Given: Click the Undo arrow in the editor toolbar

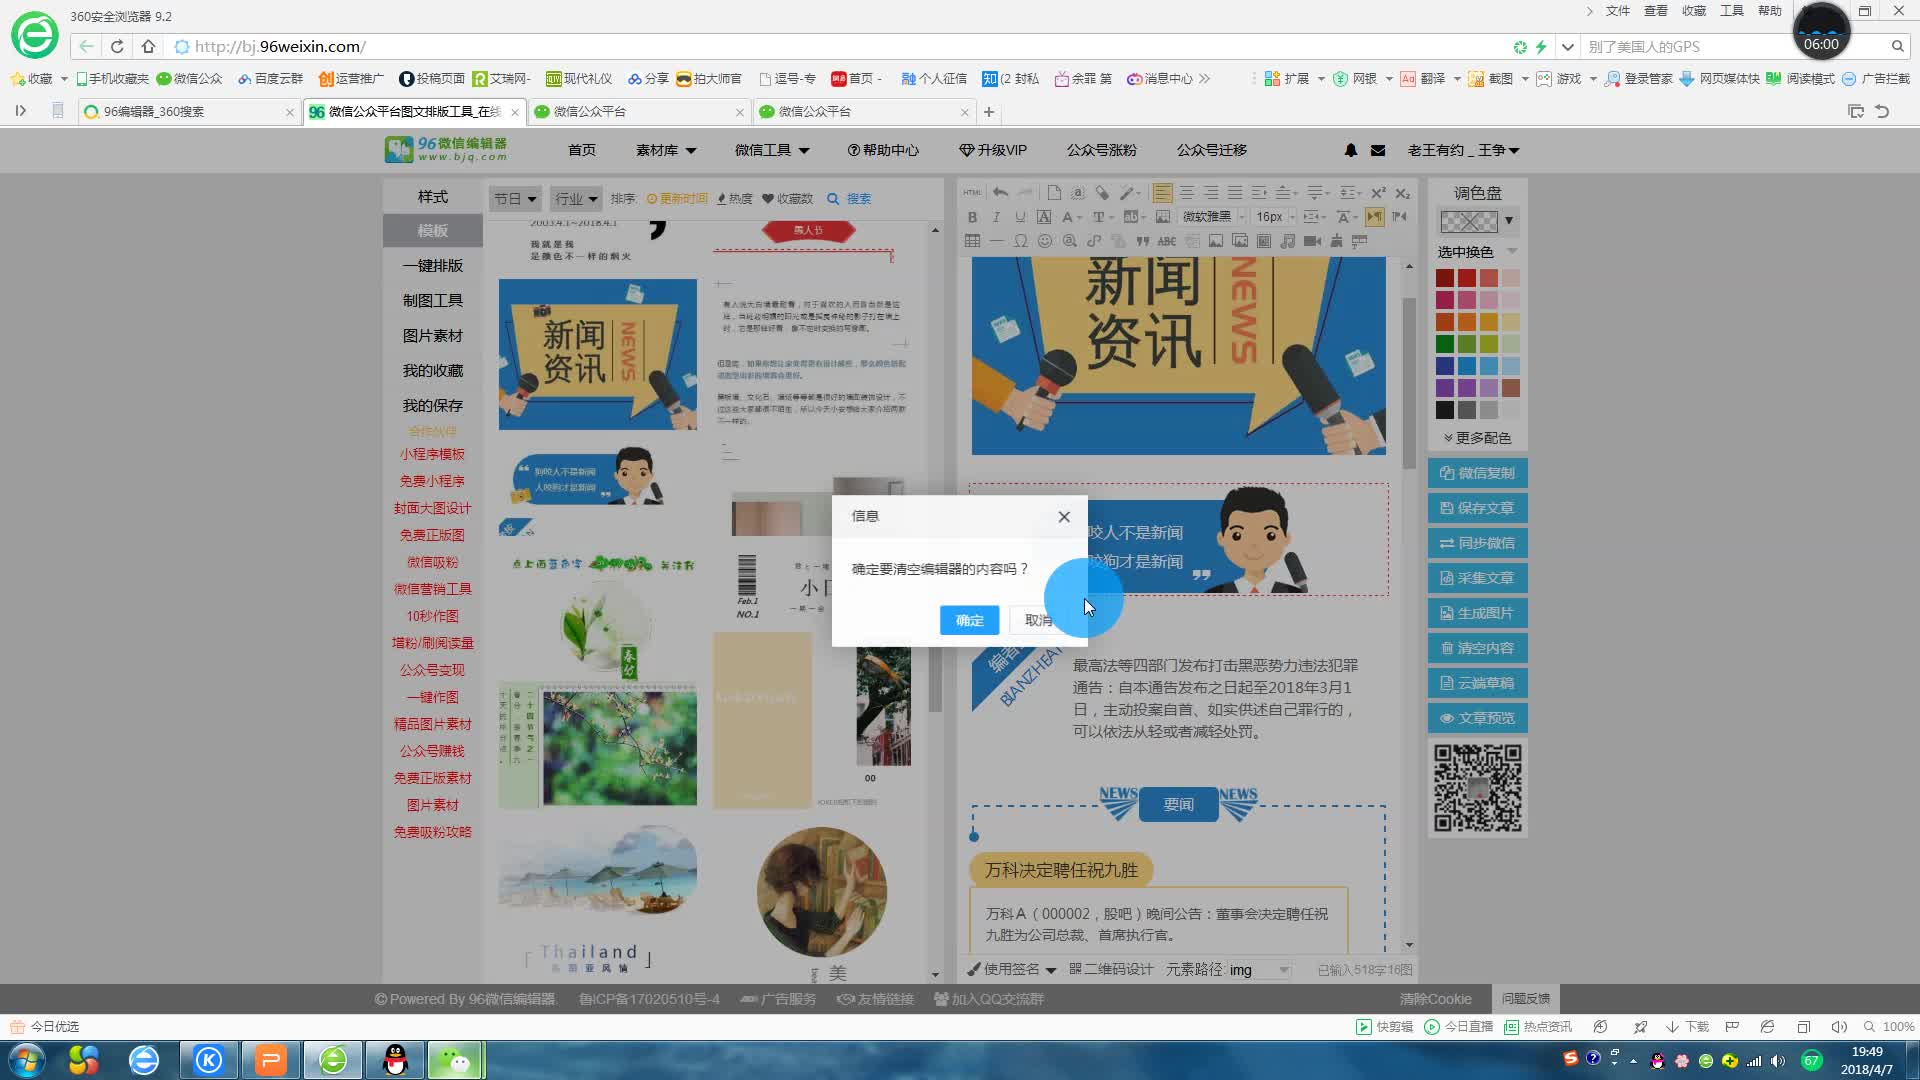Looking at the screenshot, I should tap(1001, 192).
